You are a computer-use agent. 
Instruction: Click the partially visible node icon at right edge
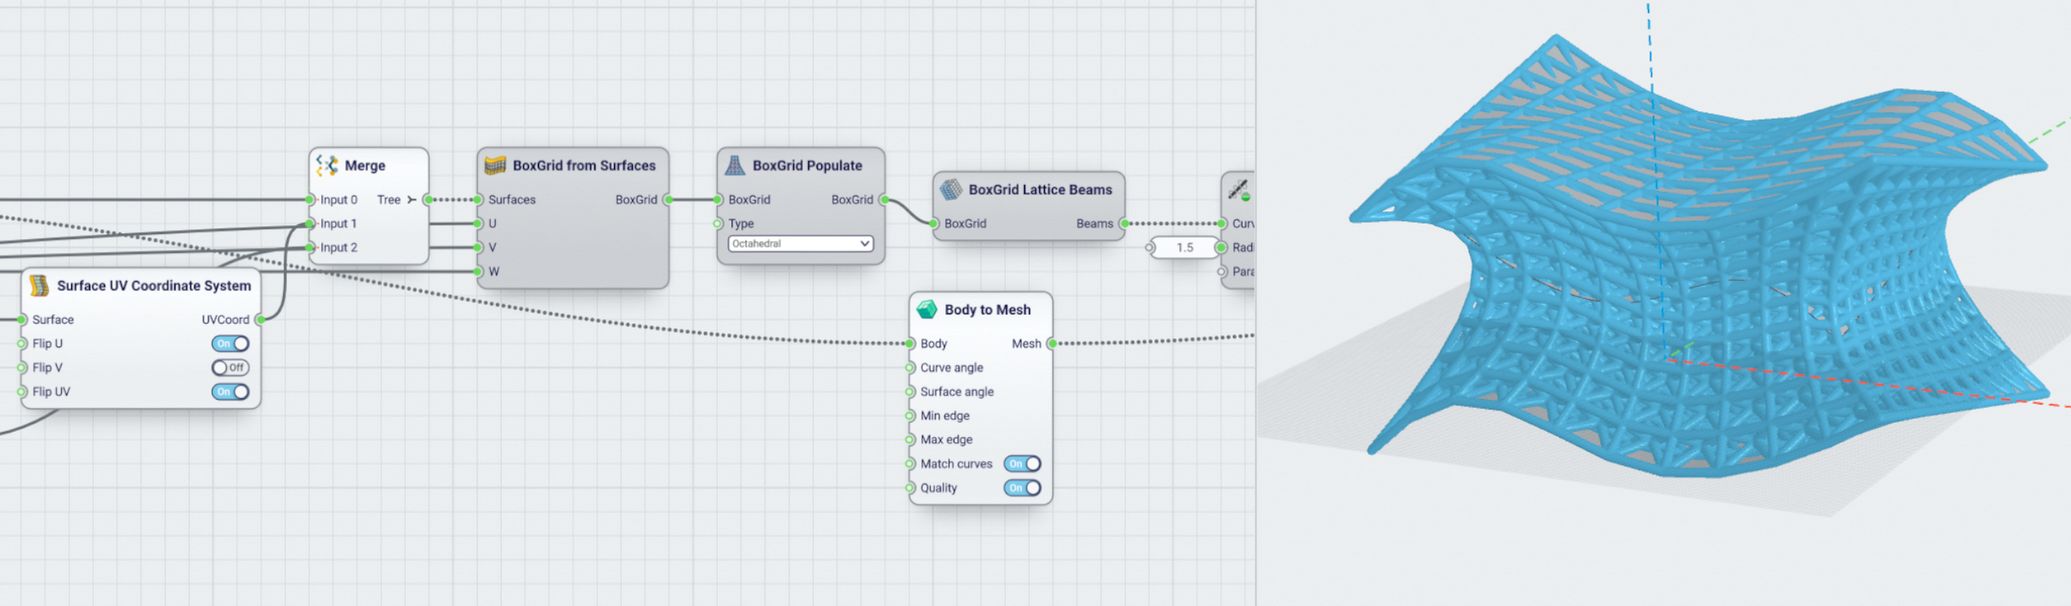1238,189
